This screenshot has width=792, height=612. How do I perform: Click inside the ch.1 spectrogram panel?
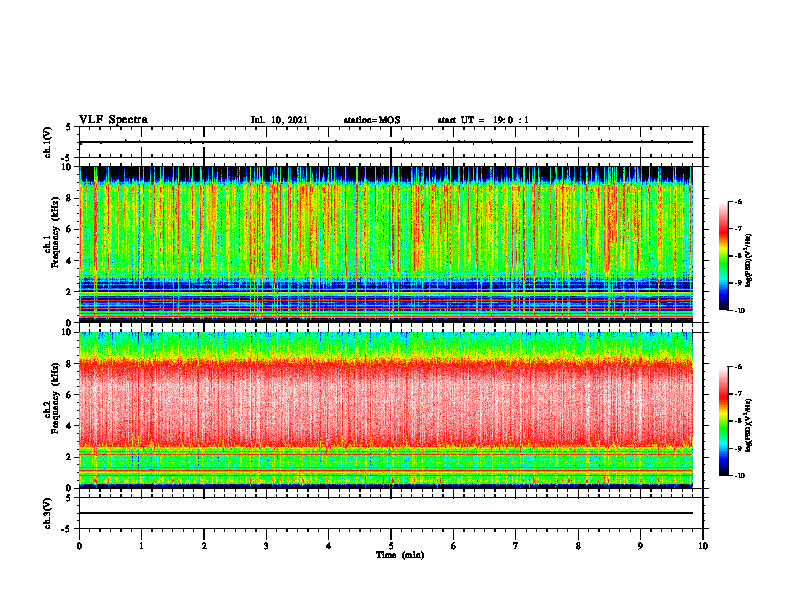pyautogui.click(x=386, y=244)
